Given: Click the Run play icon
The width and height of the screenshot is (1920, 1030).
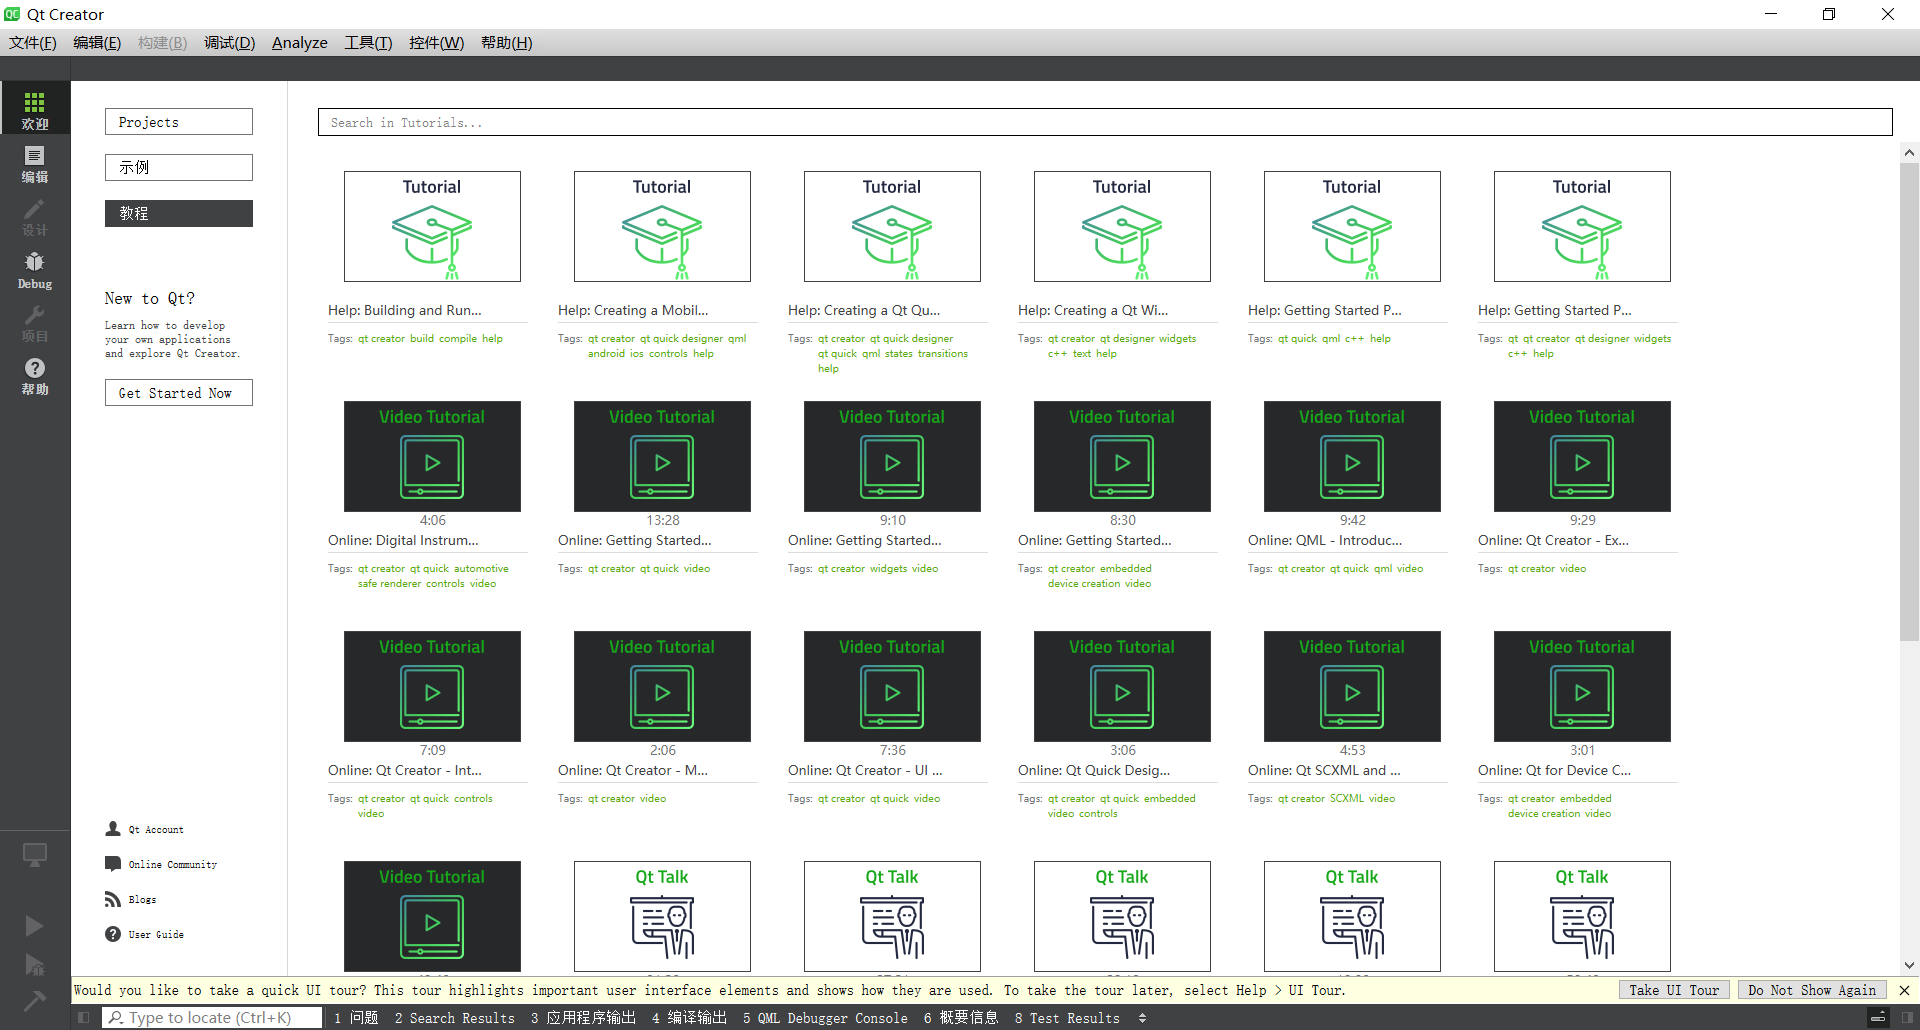Looking at the screenshot, I should point(34,926).
